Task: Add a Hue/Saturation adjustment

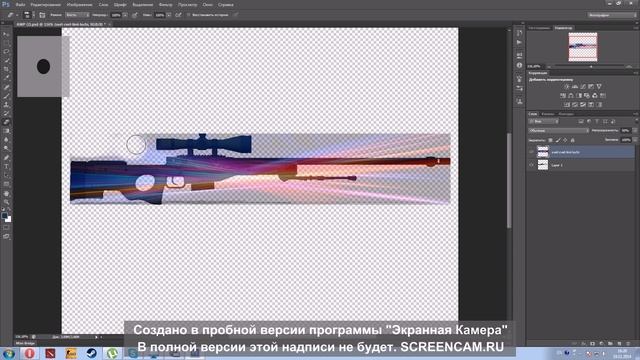Action: (x=563, y=96)
